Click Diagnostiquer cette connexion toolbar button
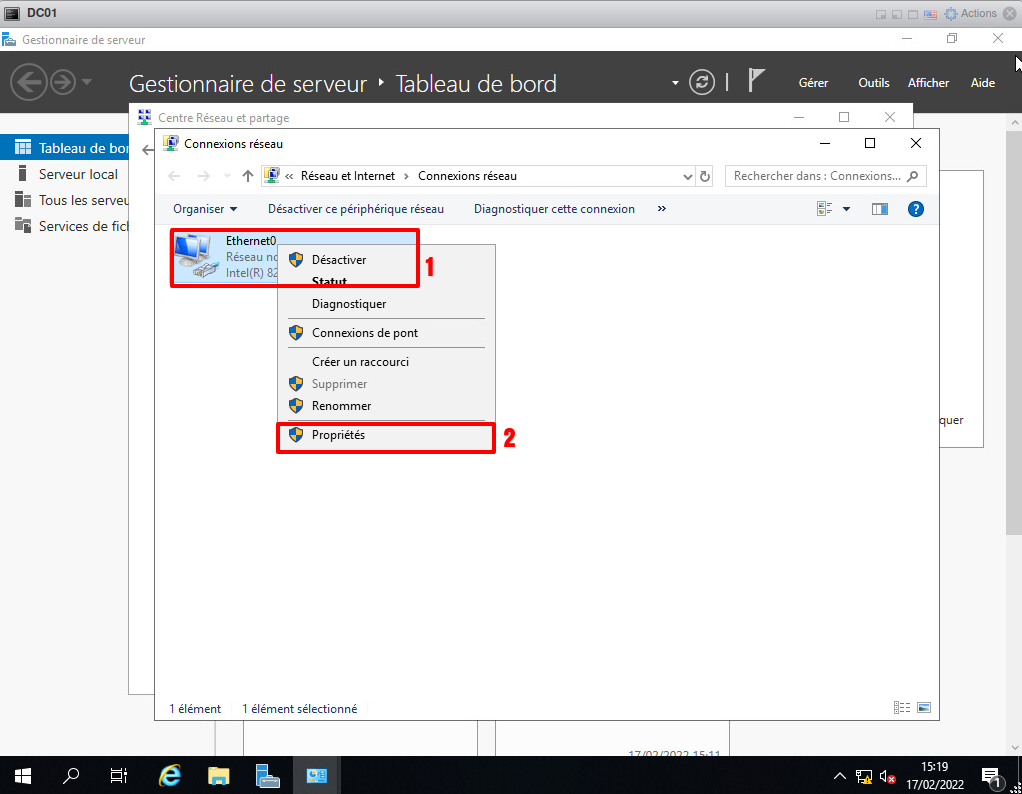 [554, 209]
